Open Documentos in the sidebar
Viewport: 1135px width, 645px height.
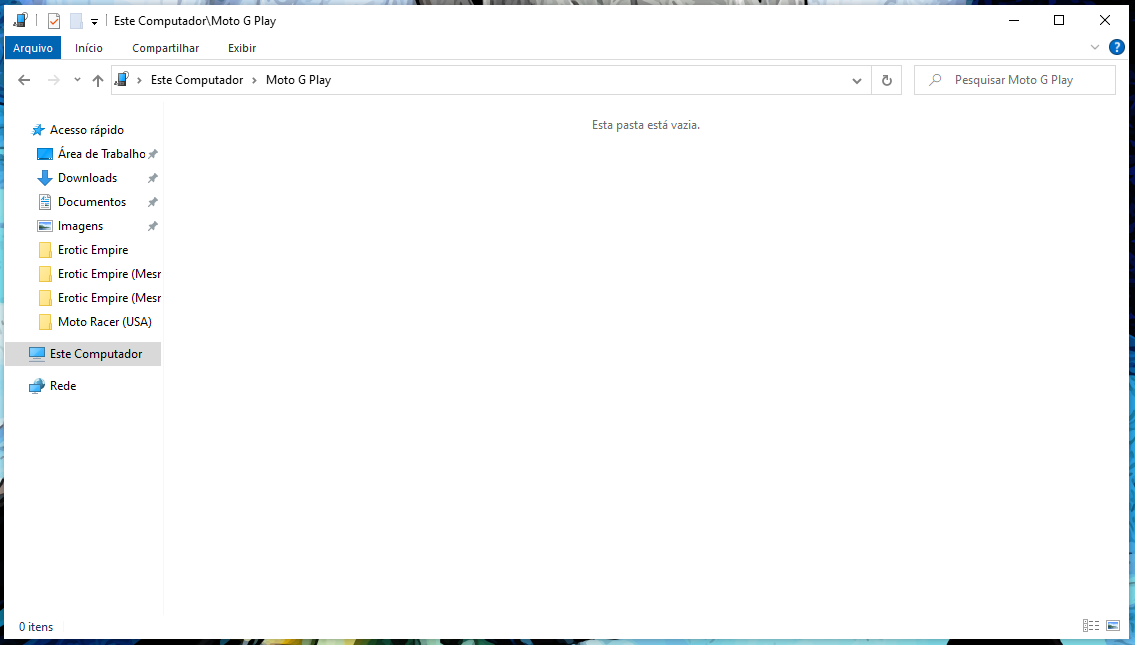pyautogui.click(x=92, y=202)
